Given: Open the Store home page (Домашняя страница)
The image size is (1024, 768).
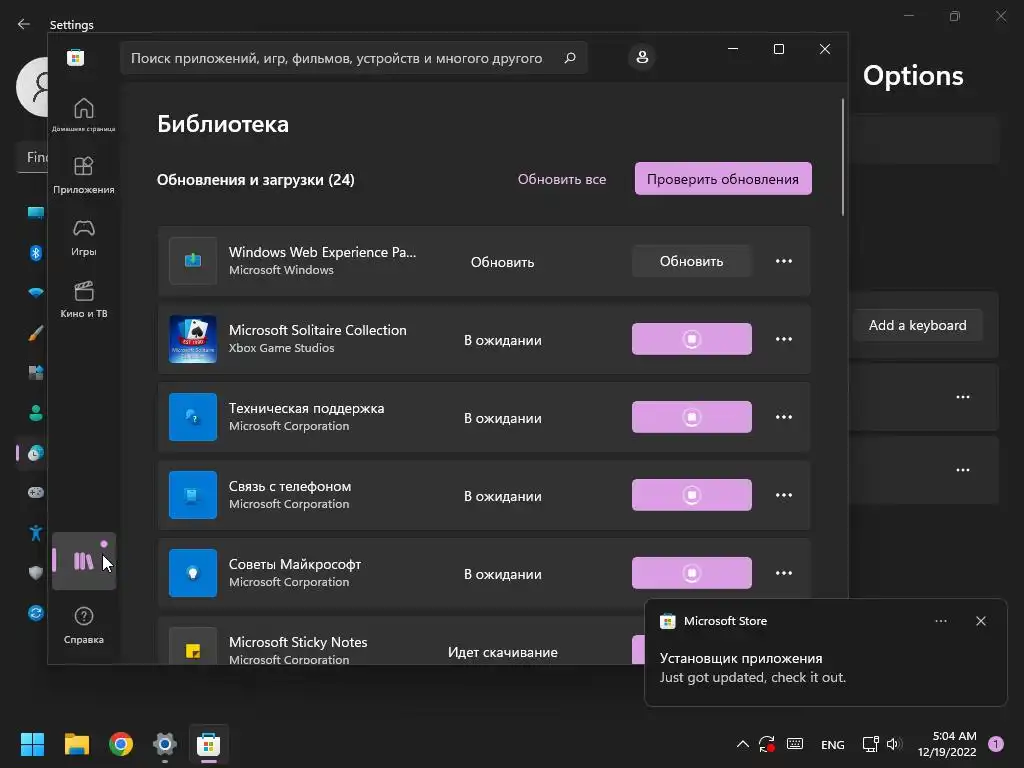Looking at the screenshot, I should pyautogui.click(x=84, y=114).
